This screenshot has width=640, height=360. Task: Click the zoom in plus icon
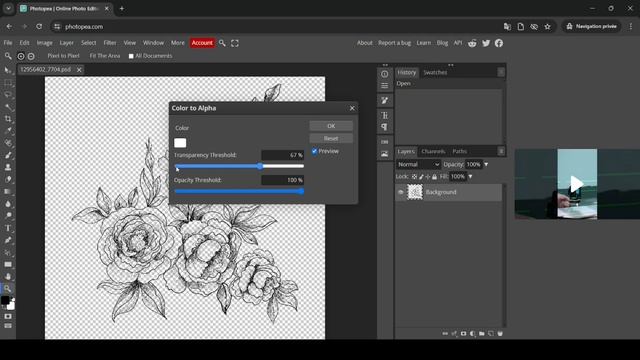[21, 56]
